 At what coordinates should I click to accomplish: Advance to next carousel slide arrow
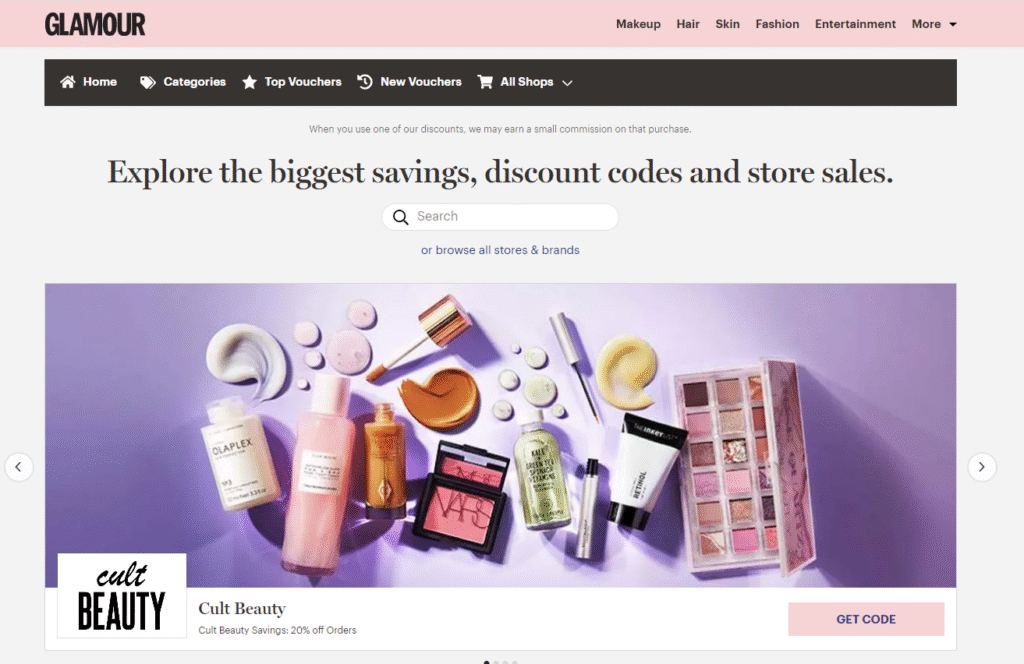(982, 467)
